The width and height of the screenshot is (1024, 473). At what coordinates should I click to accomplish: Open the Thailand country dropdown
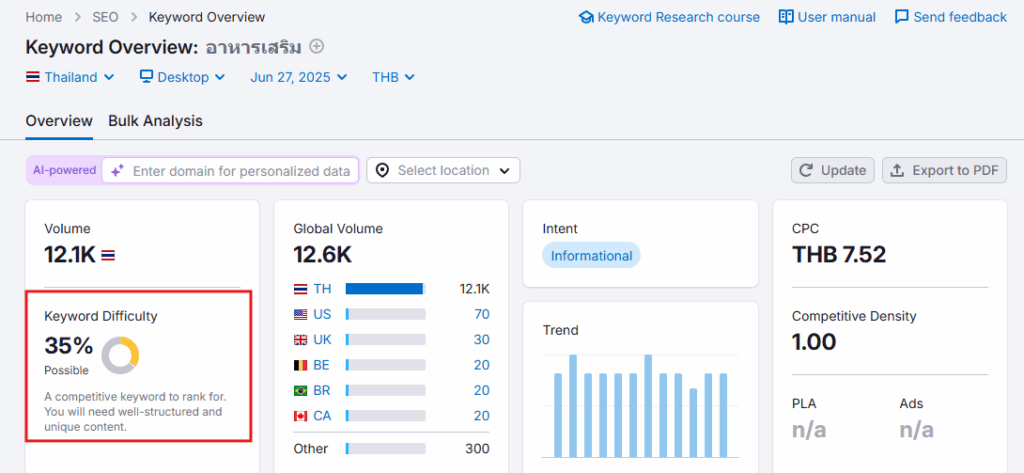coord(70,77)
